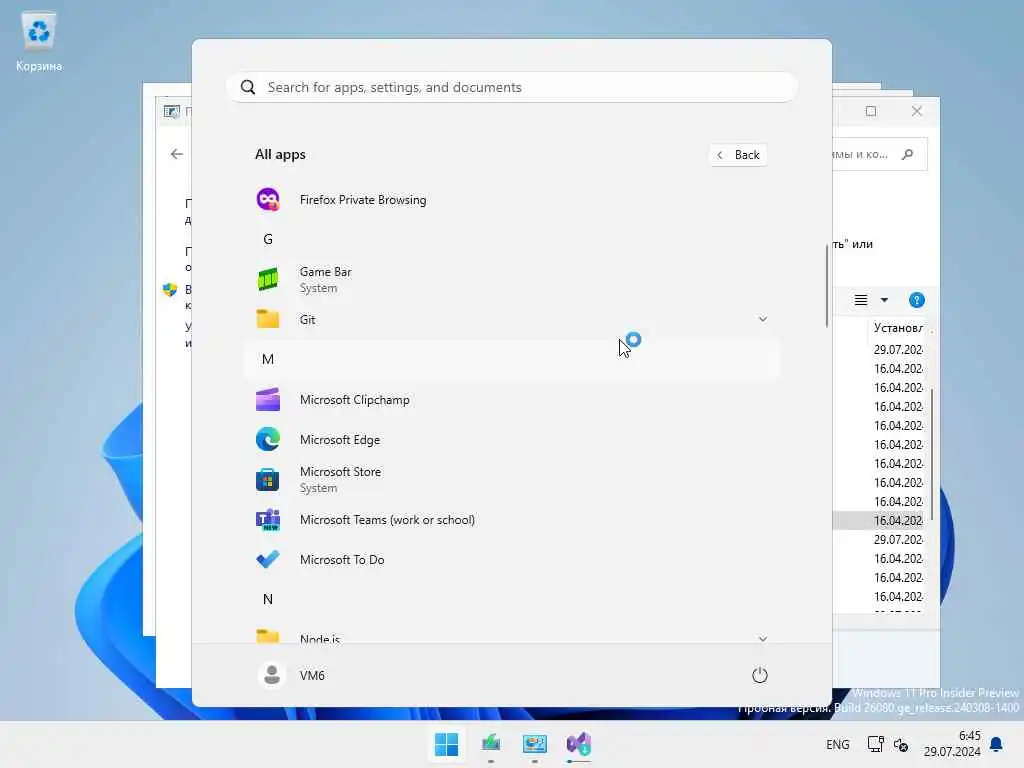Click the search icon in background window's search box
The image size is (1024, 768).
(x=908, y=154)
